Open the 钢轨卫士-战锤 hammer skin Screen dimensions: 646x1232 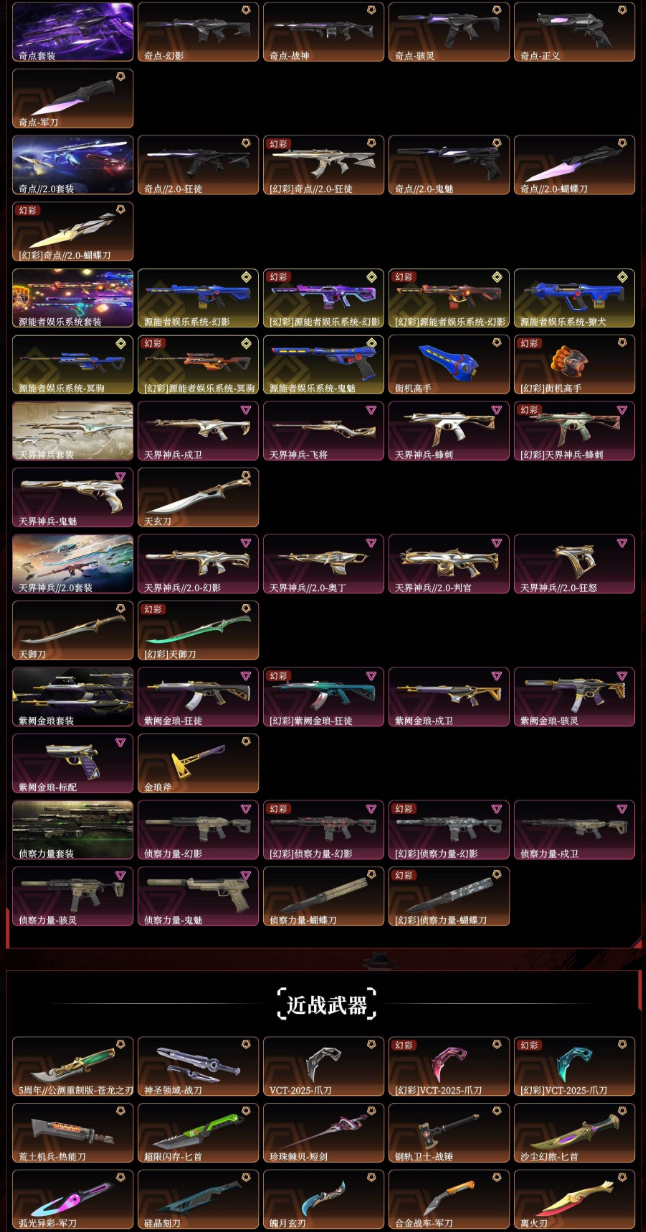(x=449, y=1133)
